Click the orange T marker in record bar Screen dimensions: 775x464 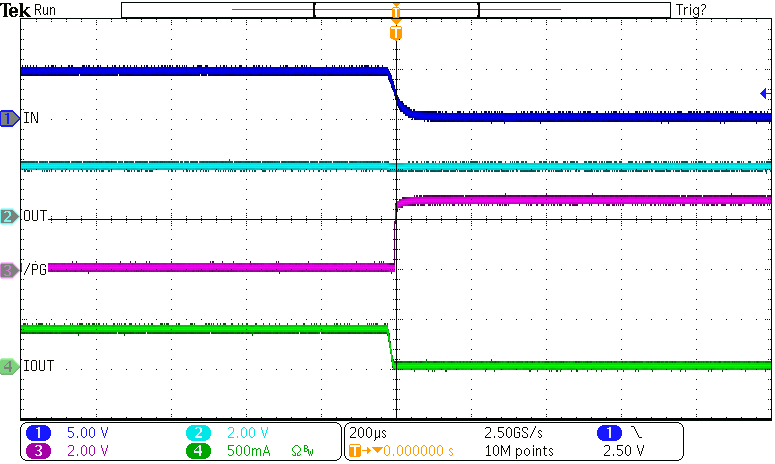396,11
